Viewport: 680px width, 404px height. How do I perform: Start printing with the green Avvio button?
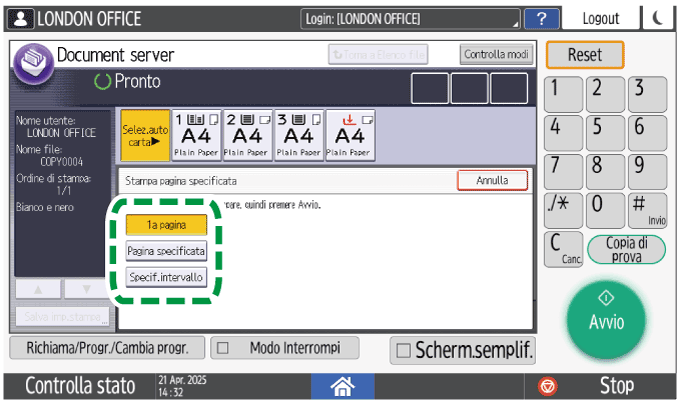(x=606, y=319)
